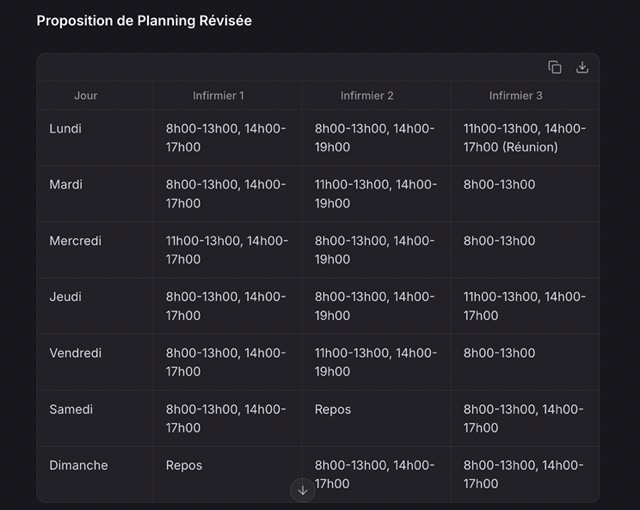Viewport: 640px width, 510px height.
Task: Click the 'Repos' cell in Dimanche row
Action: tap(184, 465)
